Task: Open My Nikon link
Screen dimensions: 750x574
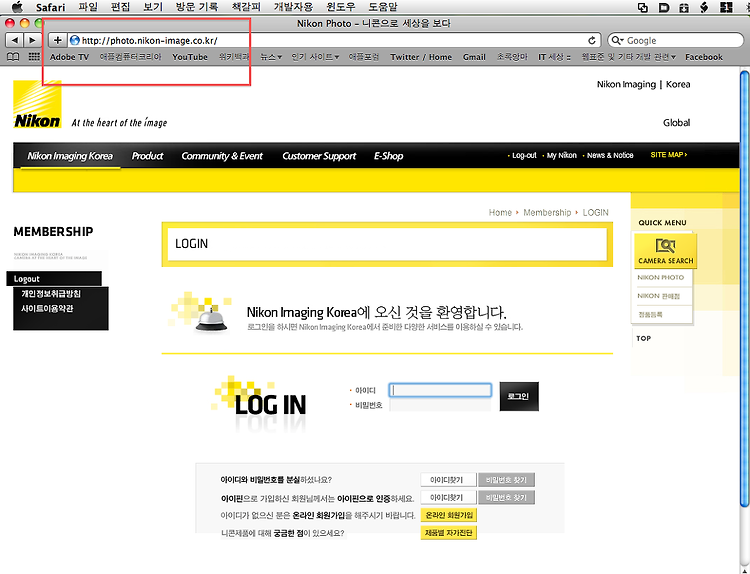Action: point(562,155)
